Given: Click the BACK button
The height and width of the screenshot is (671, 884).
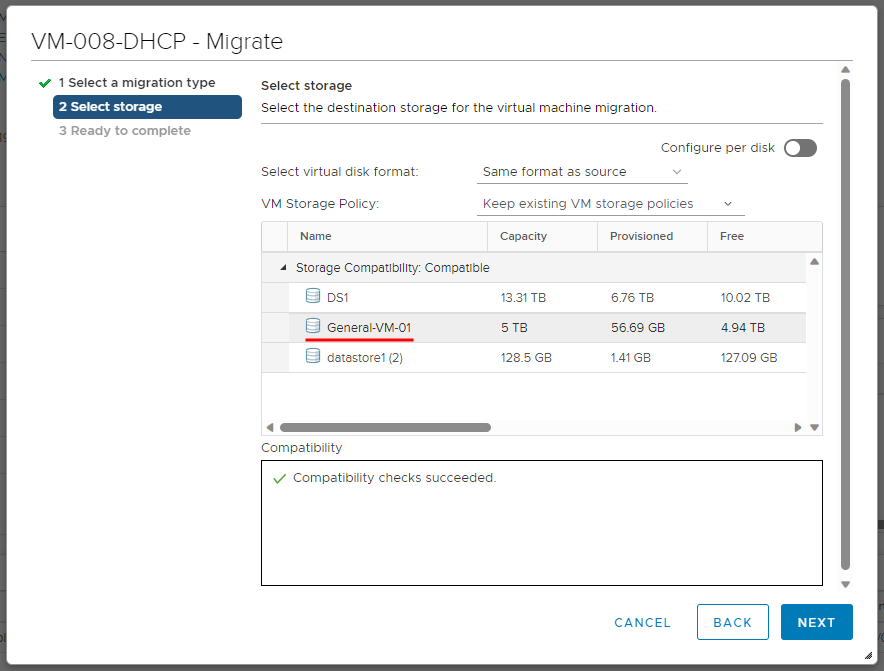Looking at the screenshot, I should point(732,622).
